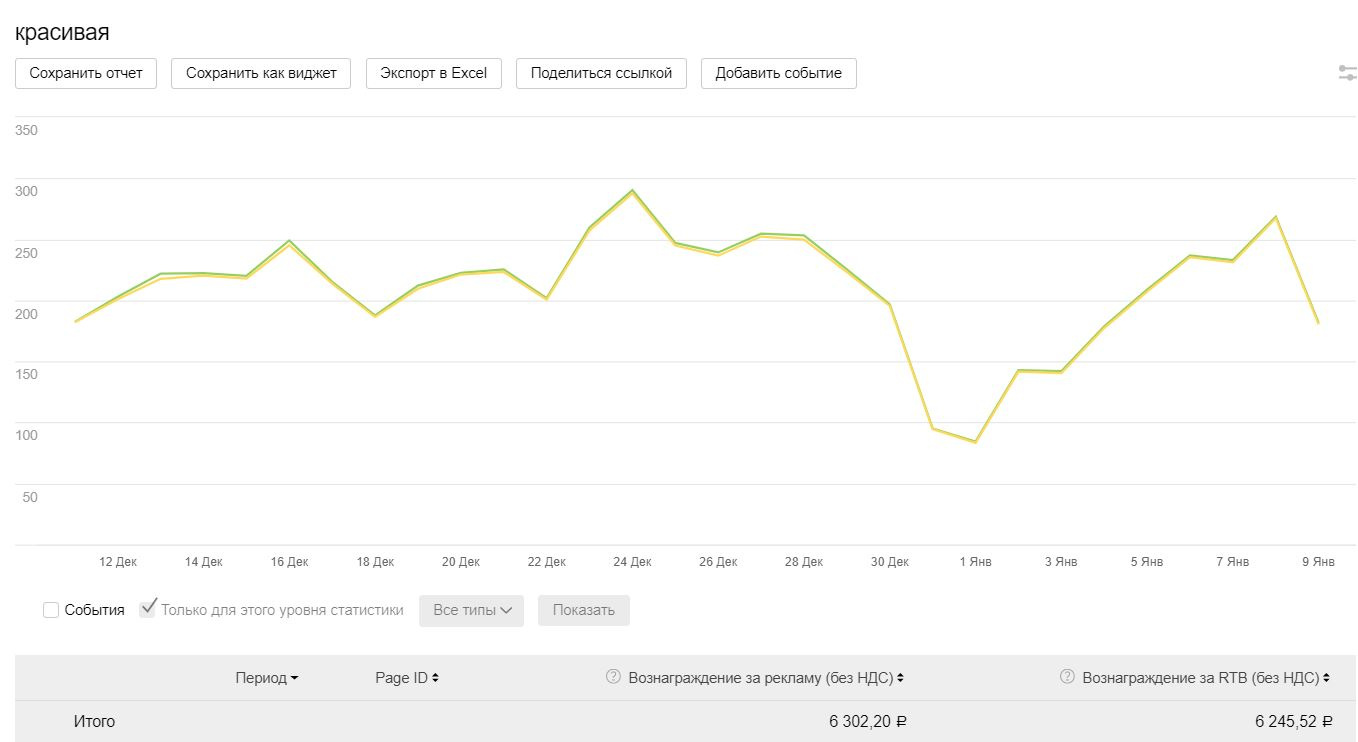The width and height of the screenshot is (1358, 742).
Task: Click the Показать button
Action: (x=583, y=610)
